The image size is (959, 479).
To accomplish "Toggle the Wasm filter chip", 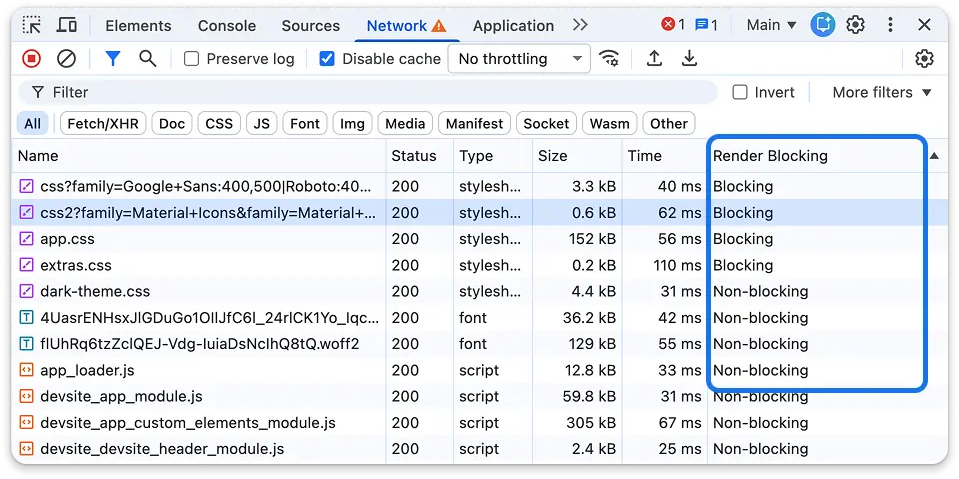I will (x=610, y=124).
